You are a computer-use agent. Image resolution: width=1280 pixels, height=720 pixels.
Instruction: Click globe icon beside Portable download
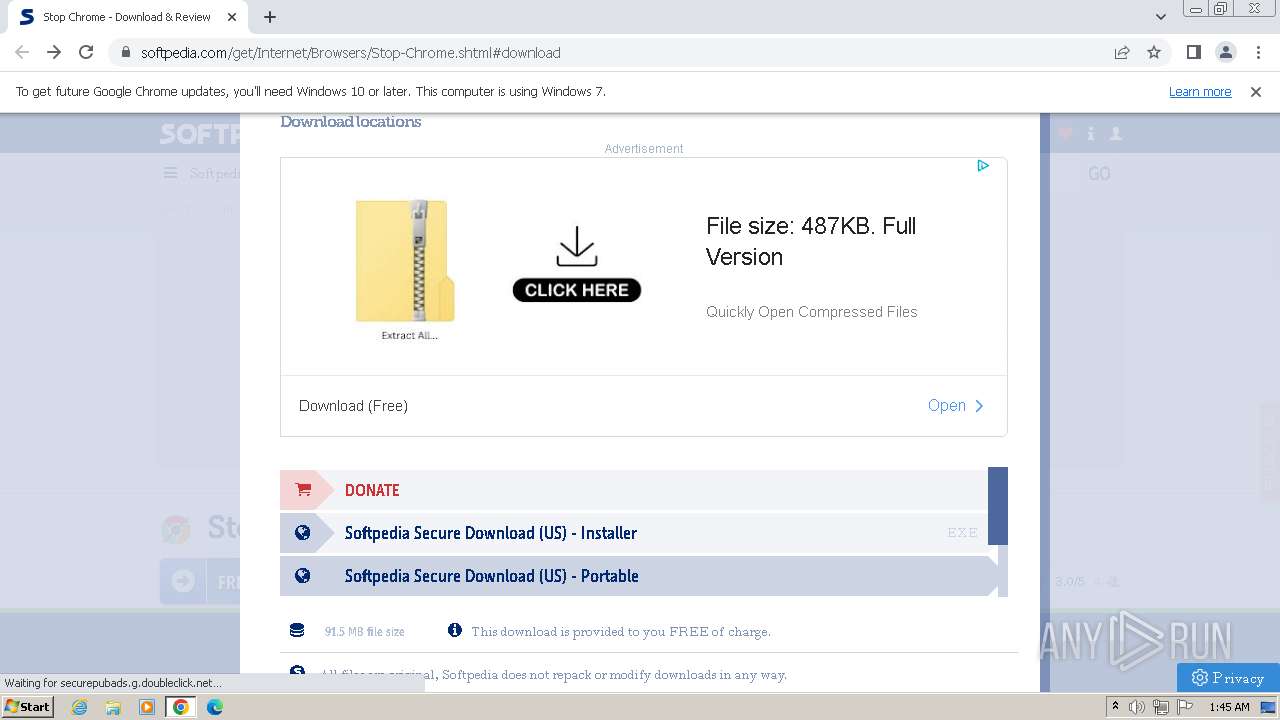[x=303, y=576]
